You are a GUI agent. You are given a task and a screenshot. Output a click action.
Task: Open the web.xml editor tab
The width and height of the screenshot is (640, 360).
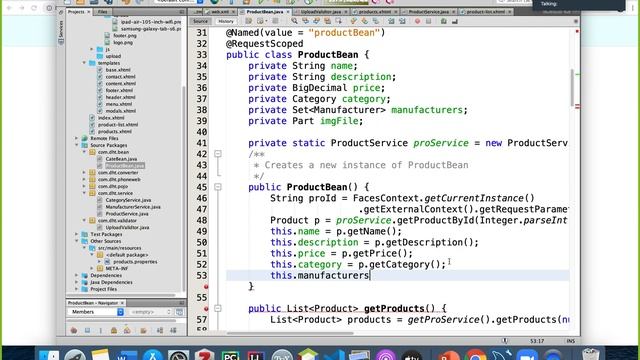[x=220, y=12]
